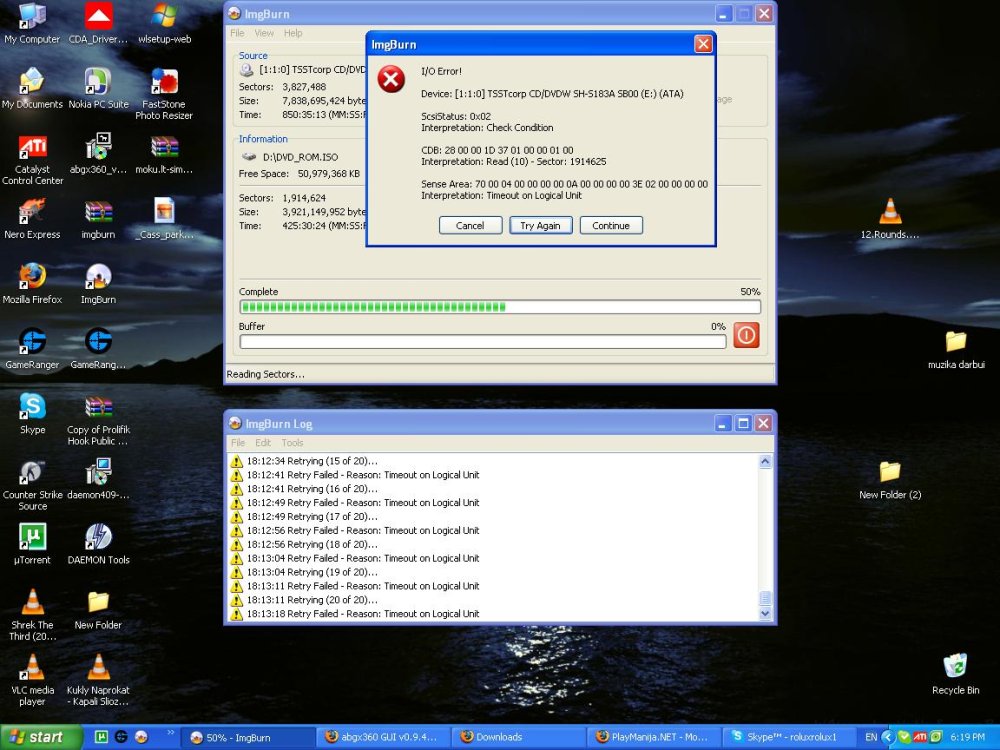
Task: Minimize the ImgBurn Log window
Action: tap(723, 423)
